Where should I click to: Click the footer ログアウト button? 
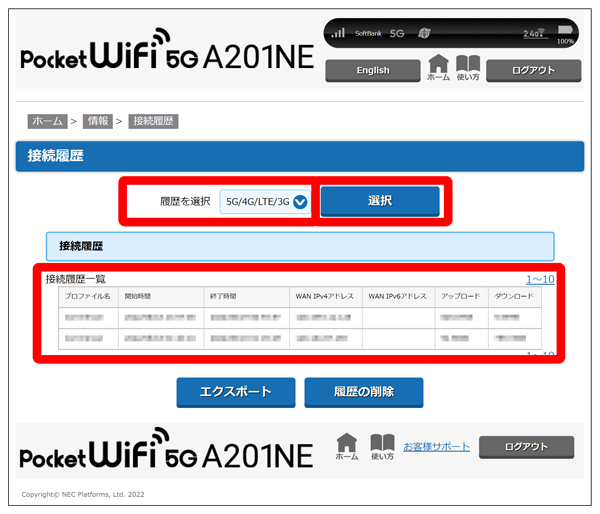tap(526, 446)
